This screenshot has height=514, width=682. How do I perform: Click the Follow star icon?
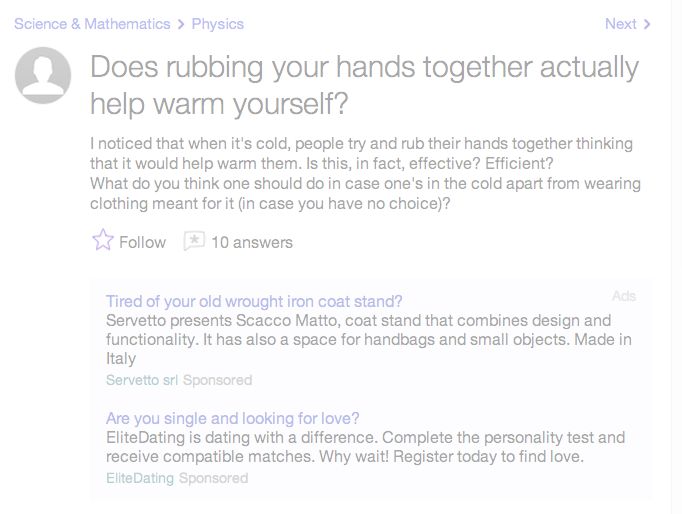click(103, 241)
